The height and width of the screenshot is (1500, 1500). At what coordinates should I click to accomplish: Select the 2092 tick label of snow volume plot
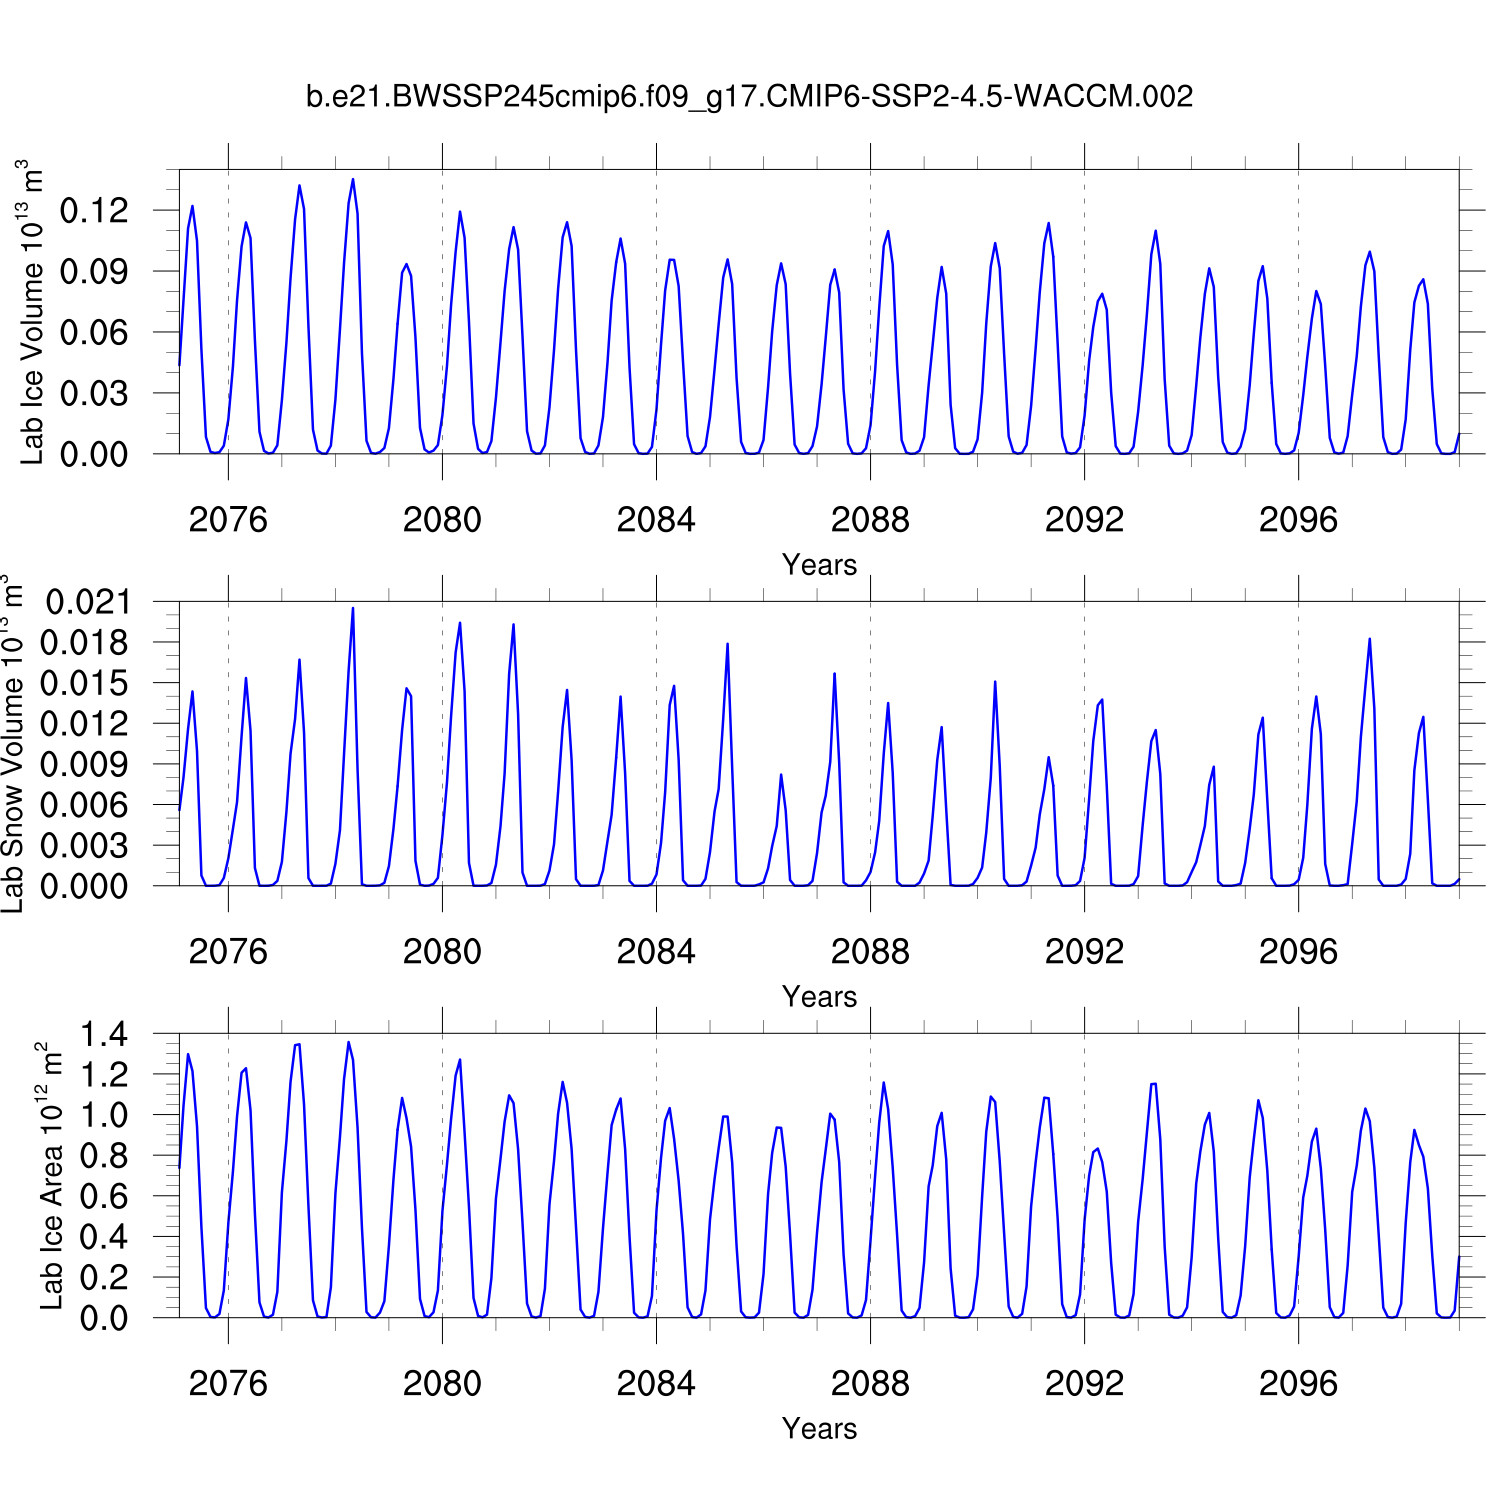tap(1084, 952)
